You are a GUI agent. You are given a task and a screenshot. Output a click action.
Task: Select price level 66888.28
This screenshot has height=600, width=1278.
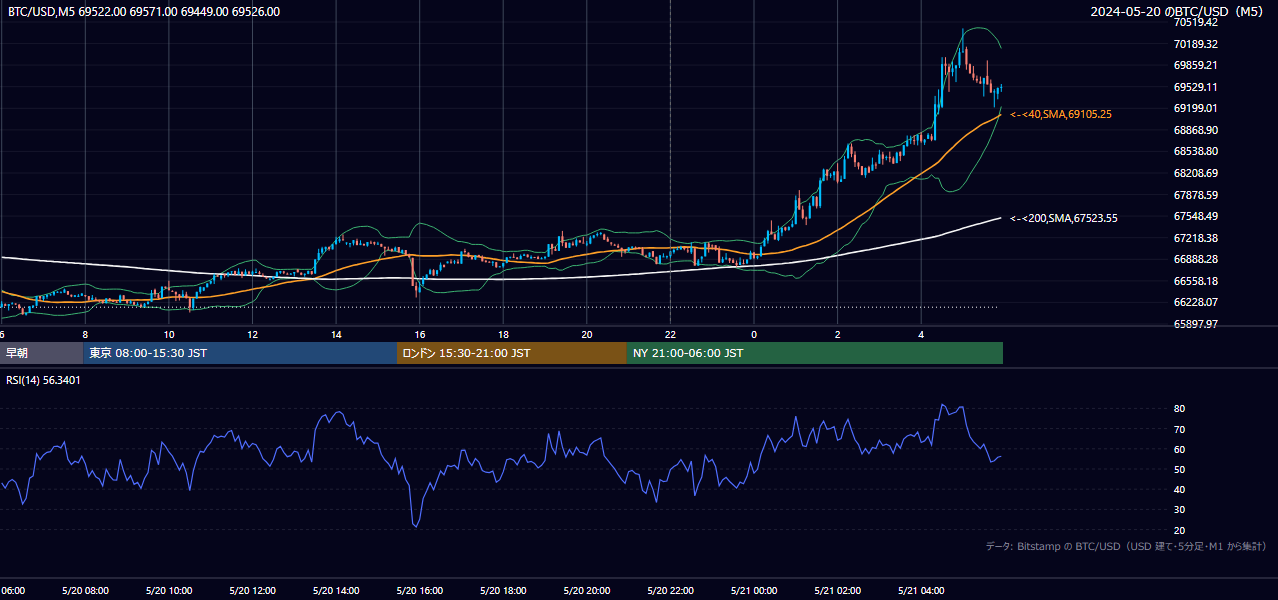[x=1196, y=259]
